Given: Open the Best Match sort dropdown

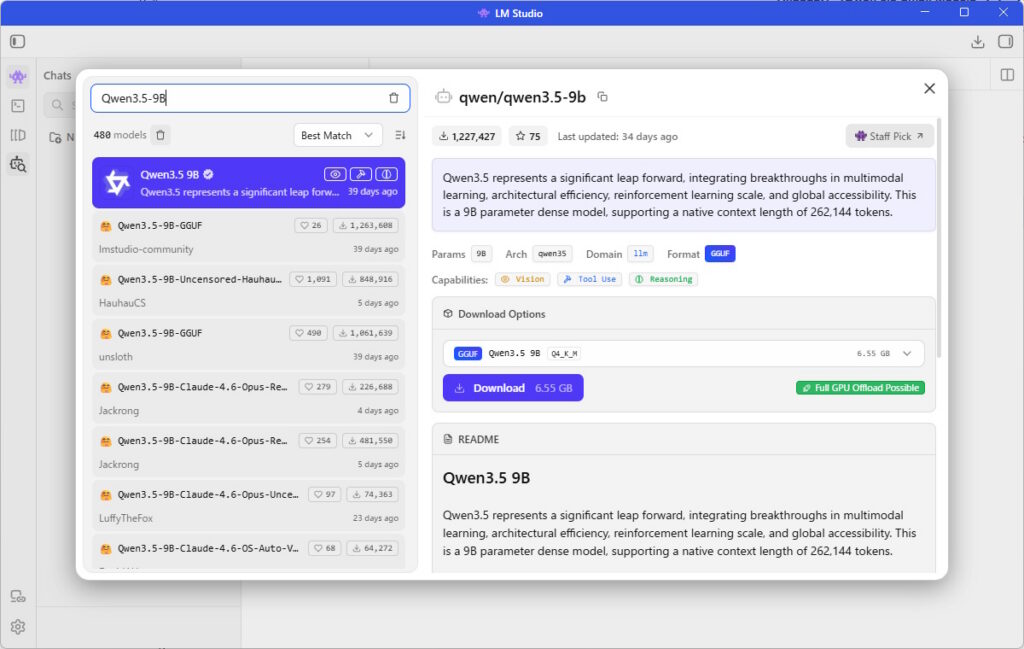Looking at the screenshot, I should [338, 135].
